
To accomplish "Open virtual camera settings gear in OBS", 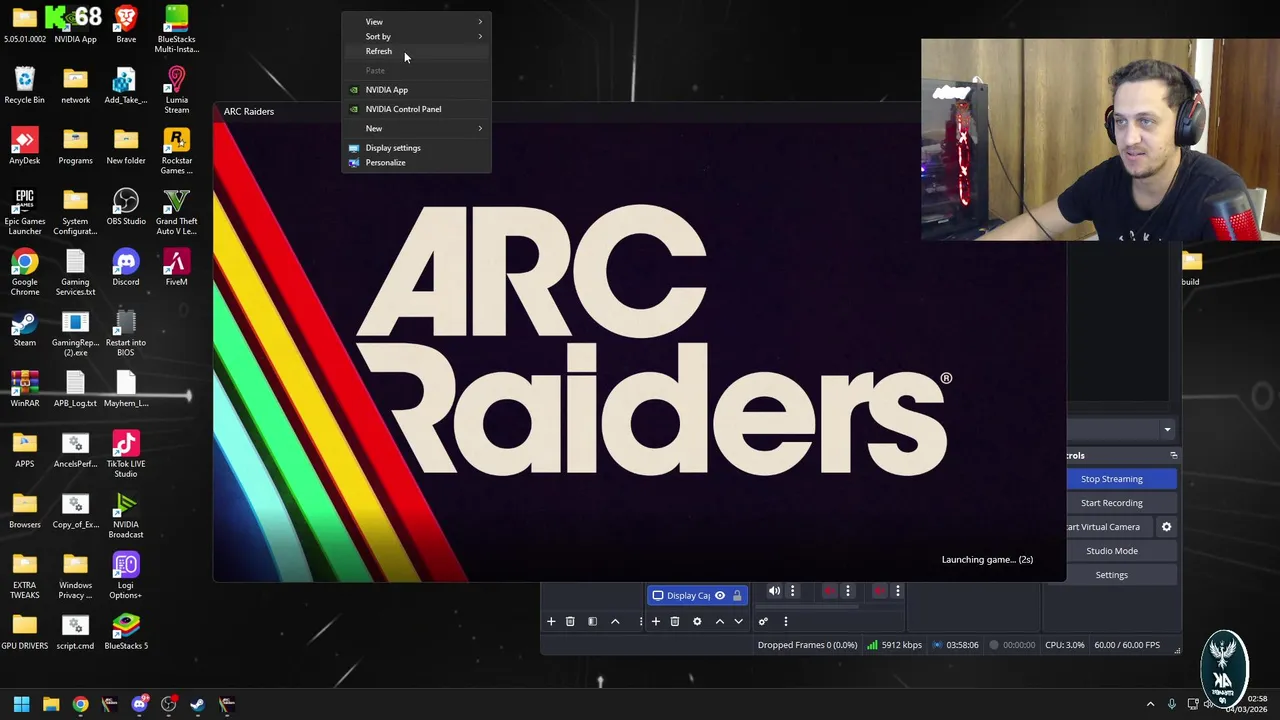I will [1166, 527].
